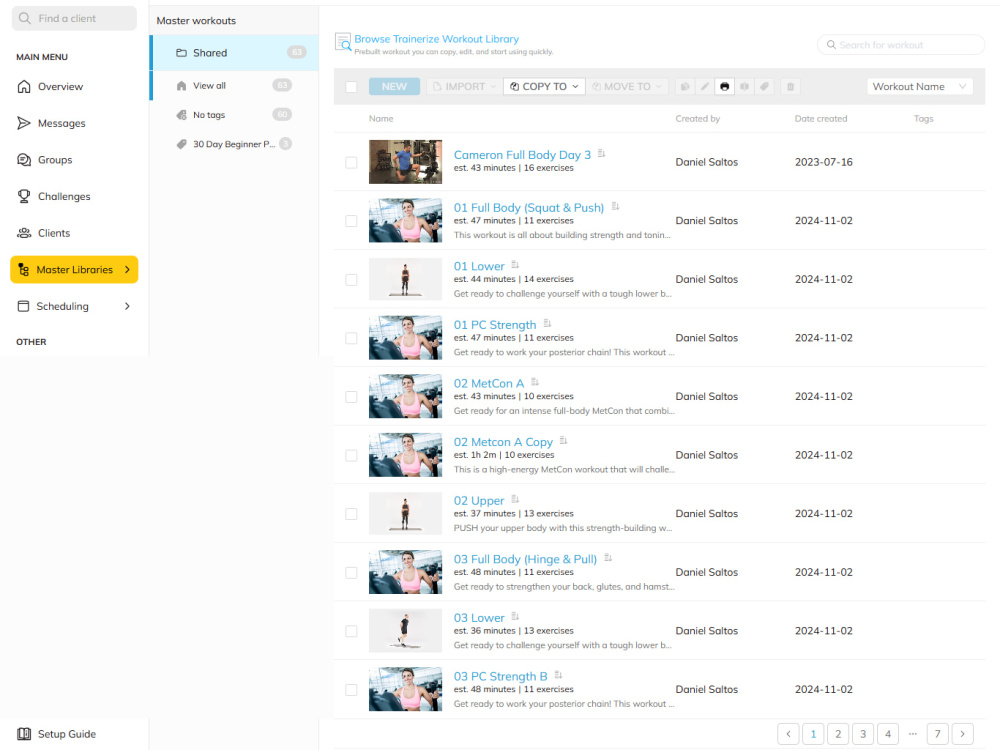The image size is (1000, 750).
Task: Go to previous page with the left arrow
Action: click(x=788, y=734)
